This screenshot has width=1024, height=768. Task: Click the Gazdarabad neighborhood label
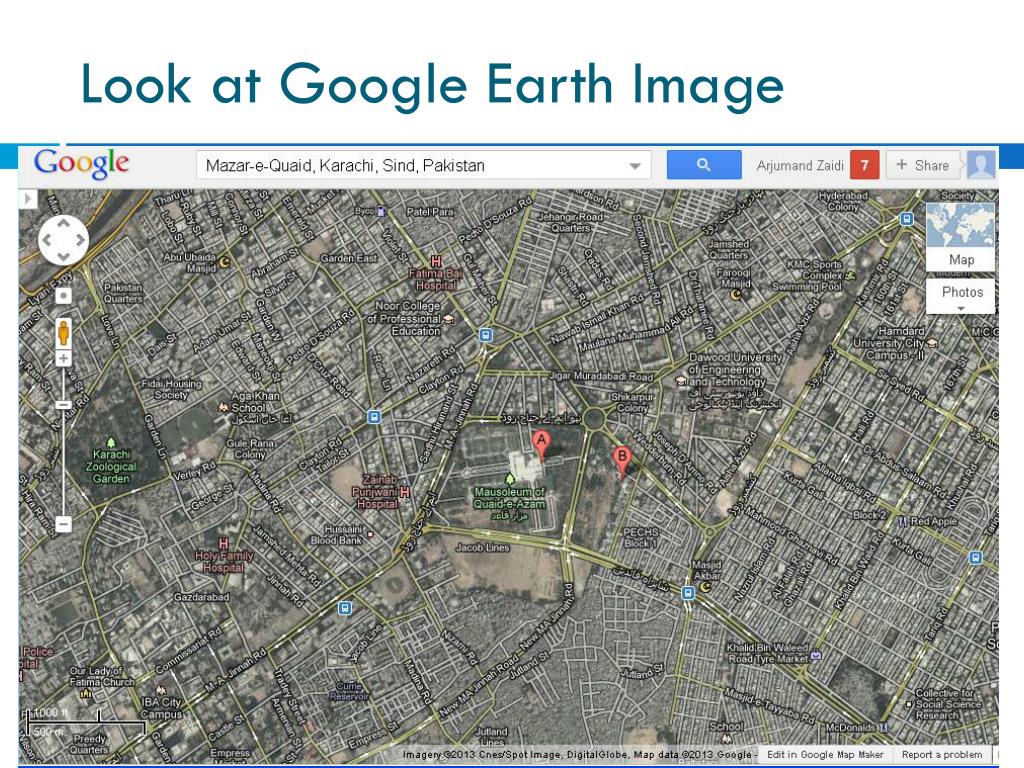(202, 597)
